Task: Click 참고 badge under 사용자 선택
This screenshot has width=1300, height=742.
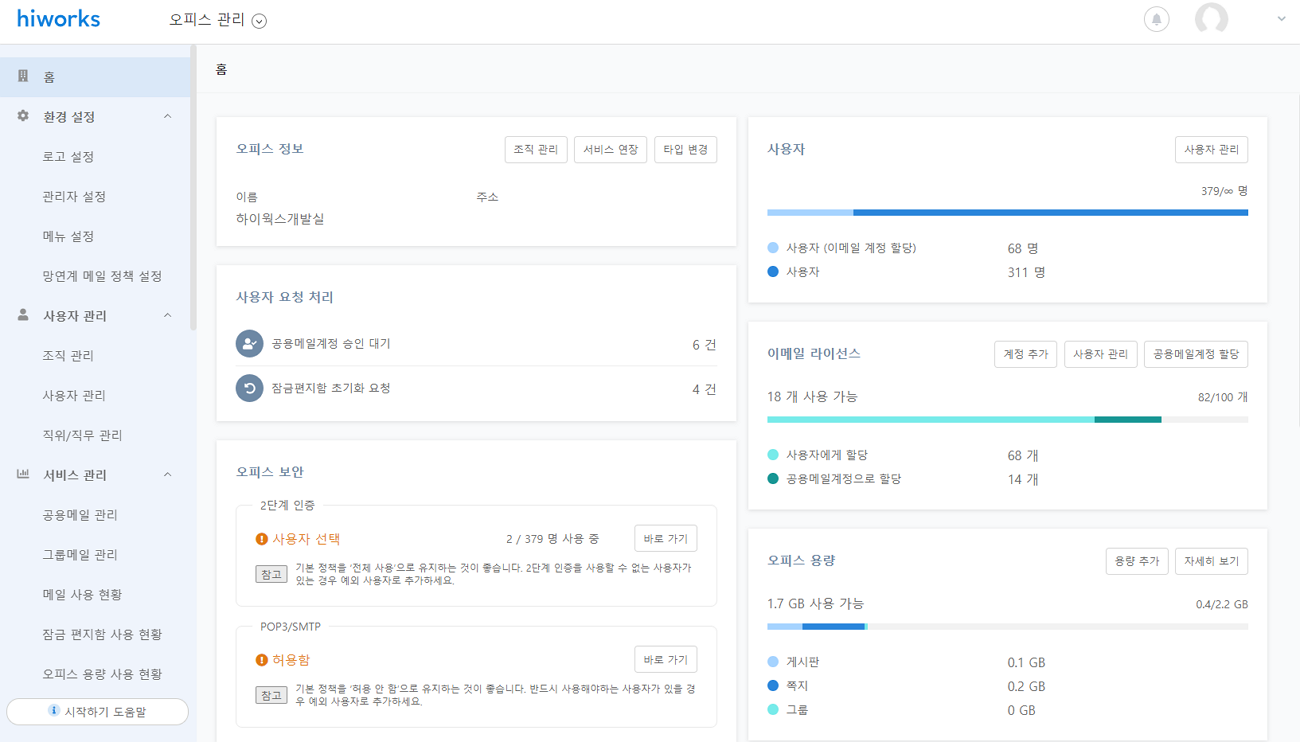Action: point(271,574)
